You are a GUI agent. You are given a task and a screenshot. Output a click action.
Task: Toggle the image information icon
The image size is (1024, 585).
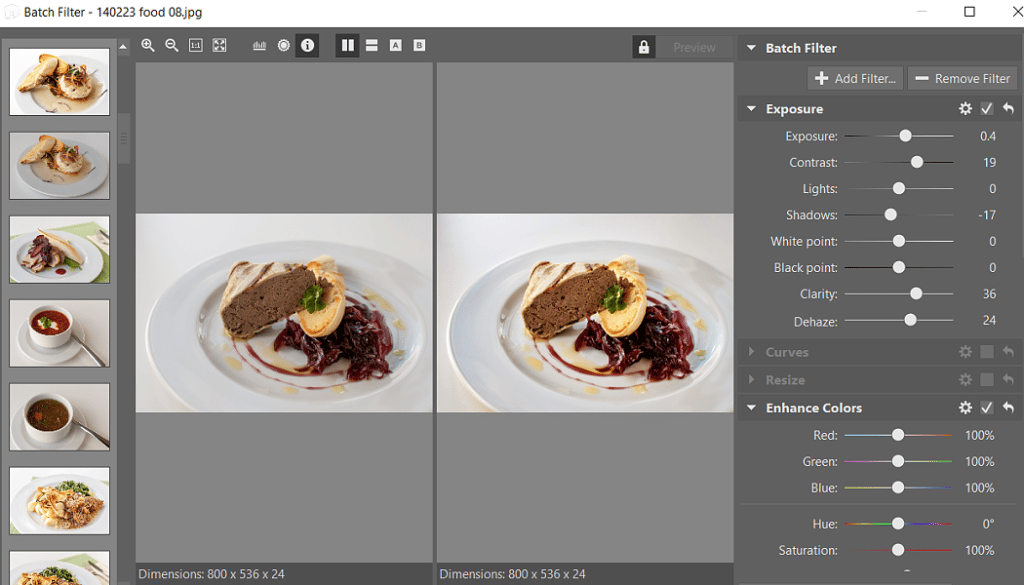pyautogui.click(x=307, y=46)
